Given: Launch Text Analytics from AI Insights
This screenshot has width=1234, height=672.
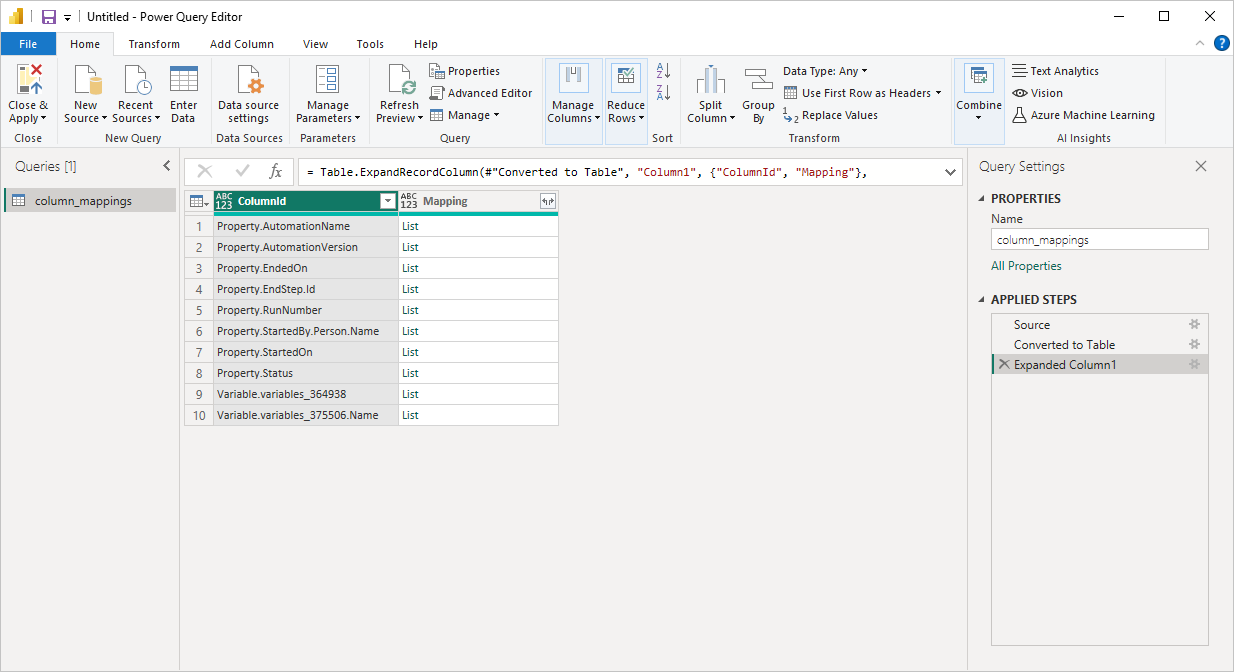Looking at the screenshot, I should pos(1055,71).
